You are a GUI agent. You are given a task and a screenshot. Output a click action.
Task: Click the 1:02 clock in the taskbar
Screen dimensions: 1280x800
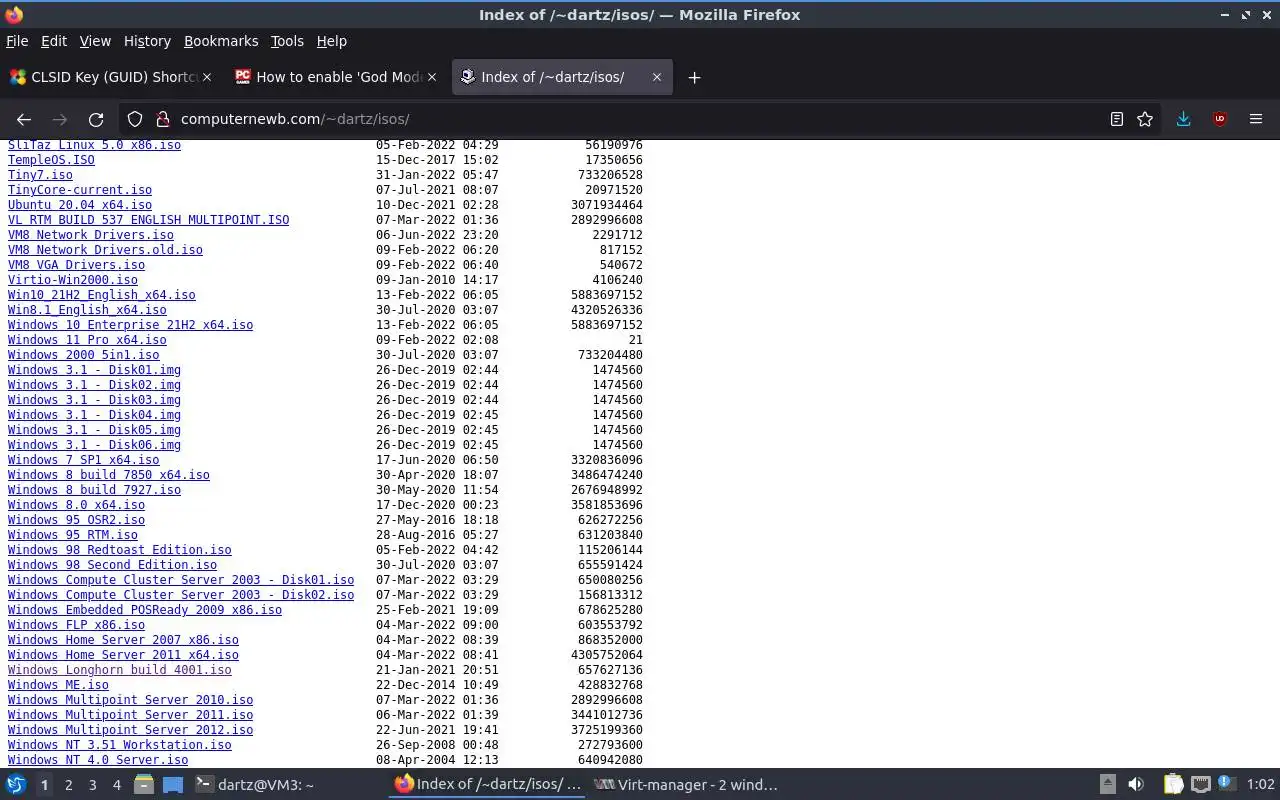pyautogui.click(x=1260, y=785)
